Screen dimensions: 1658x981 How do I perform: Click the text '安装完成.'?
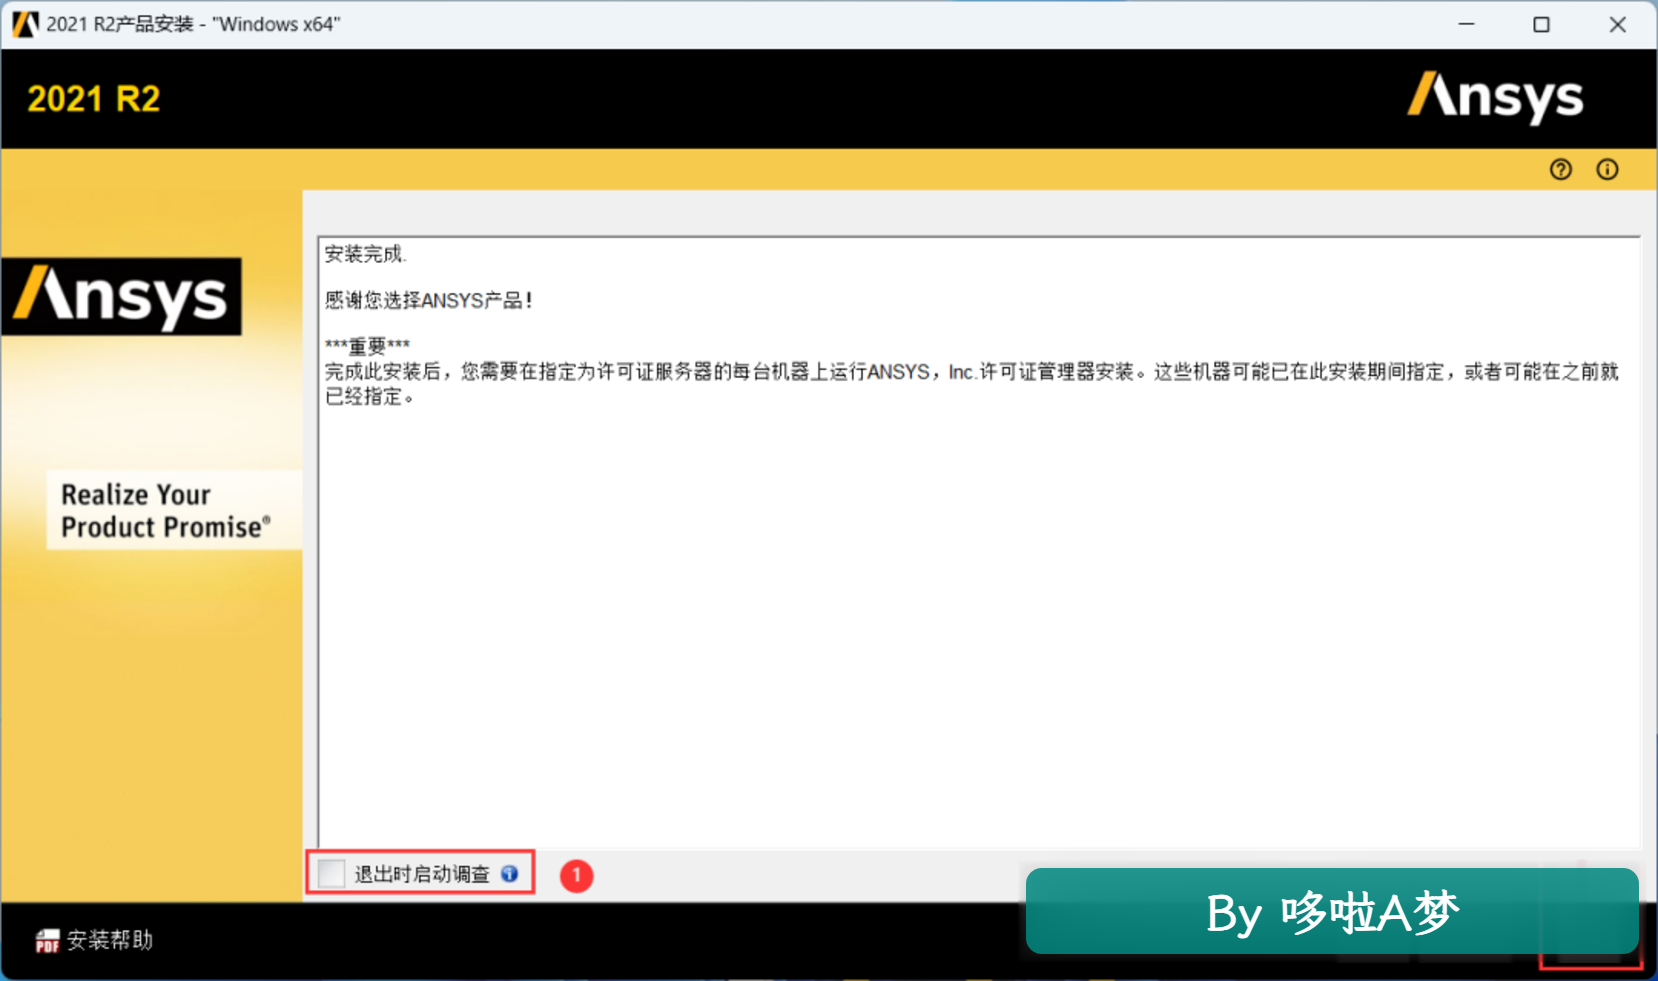[x=365, y=254]
